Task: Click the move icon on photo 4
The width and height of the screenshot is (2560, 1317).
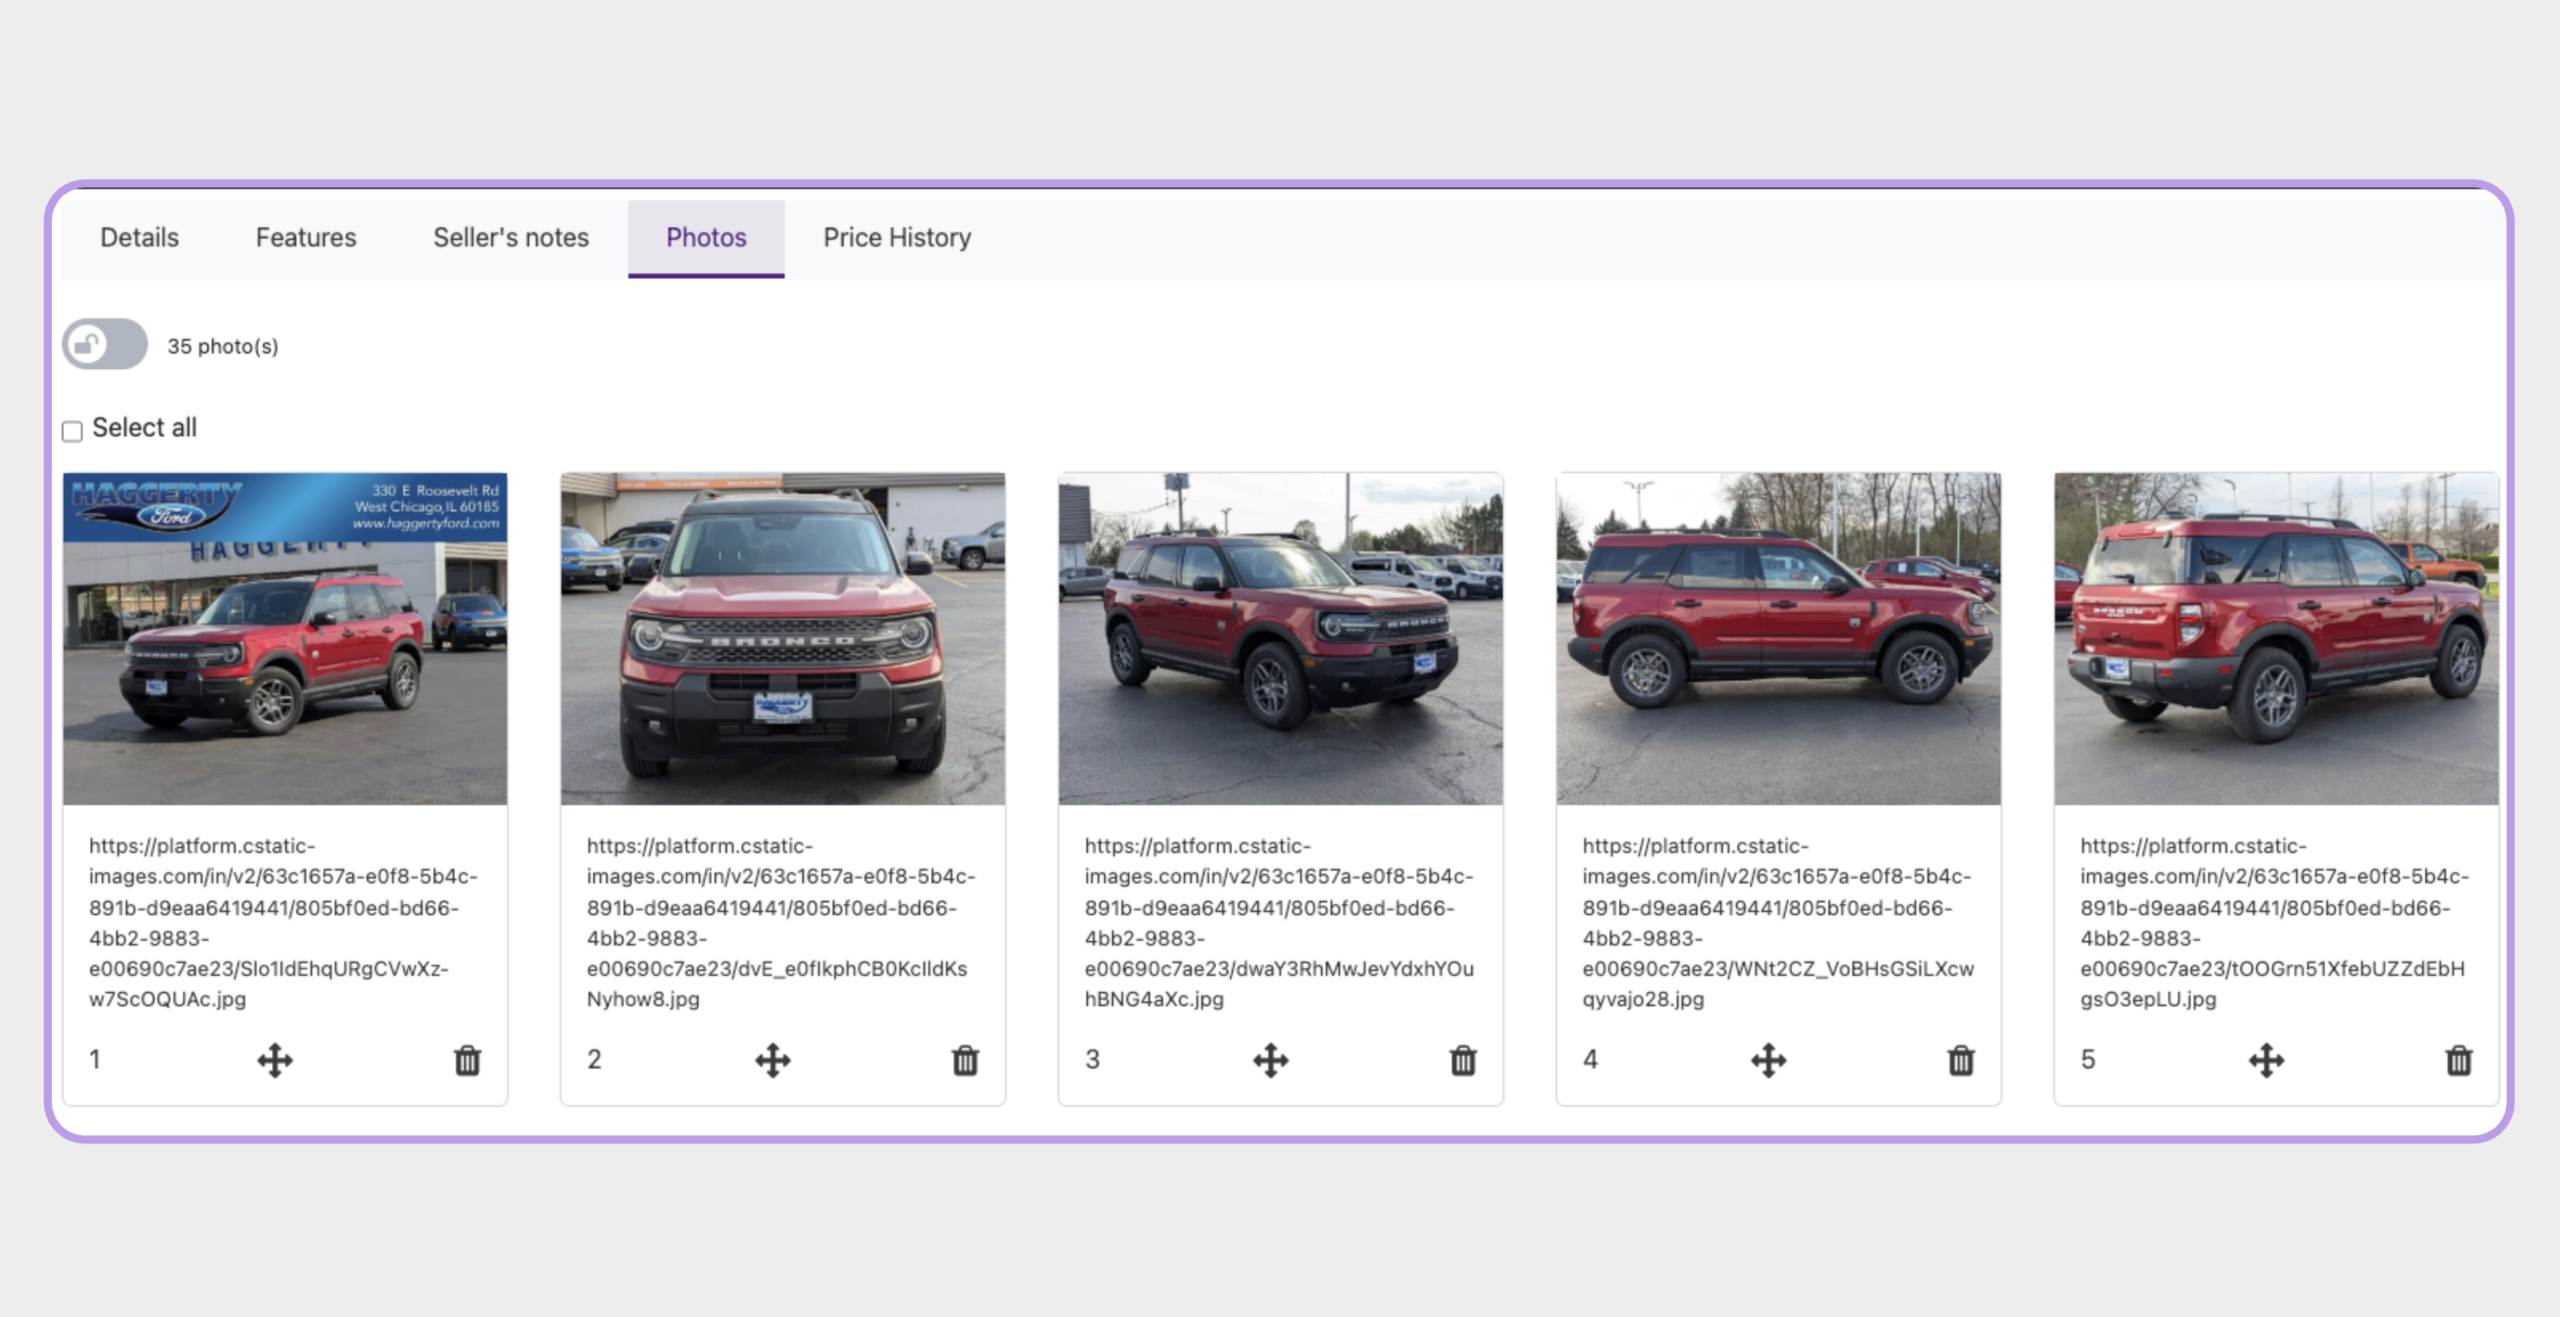Action: pyautogui.click(x=1769, y=1060)
